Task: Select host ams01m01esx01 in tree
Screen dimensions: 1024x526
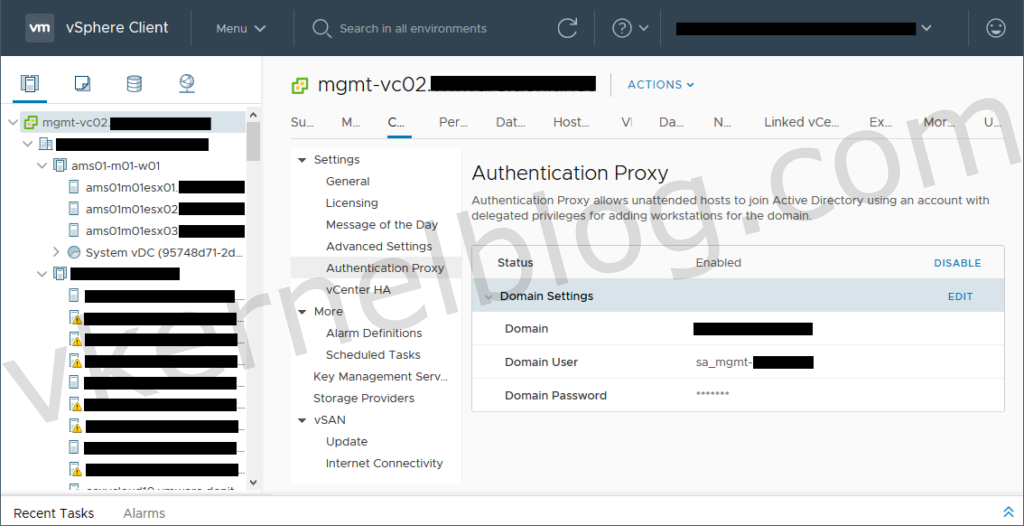Action: click(x=165, y=188)
